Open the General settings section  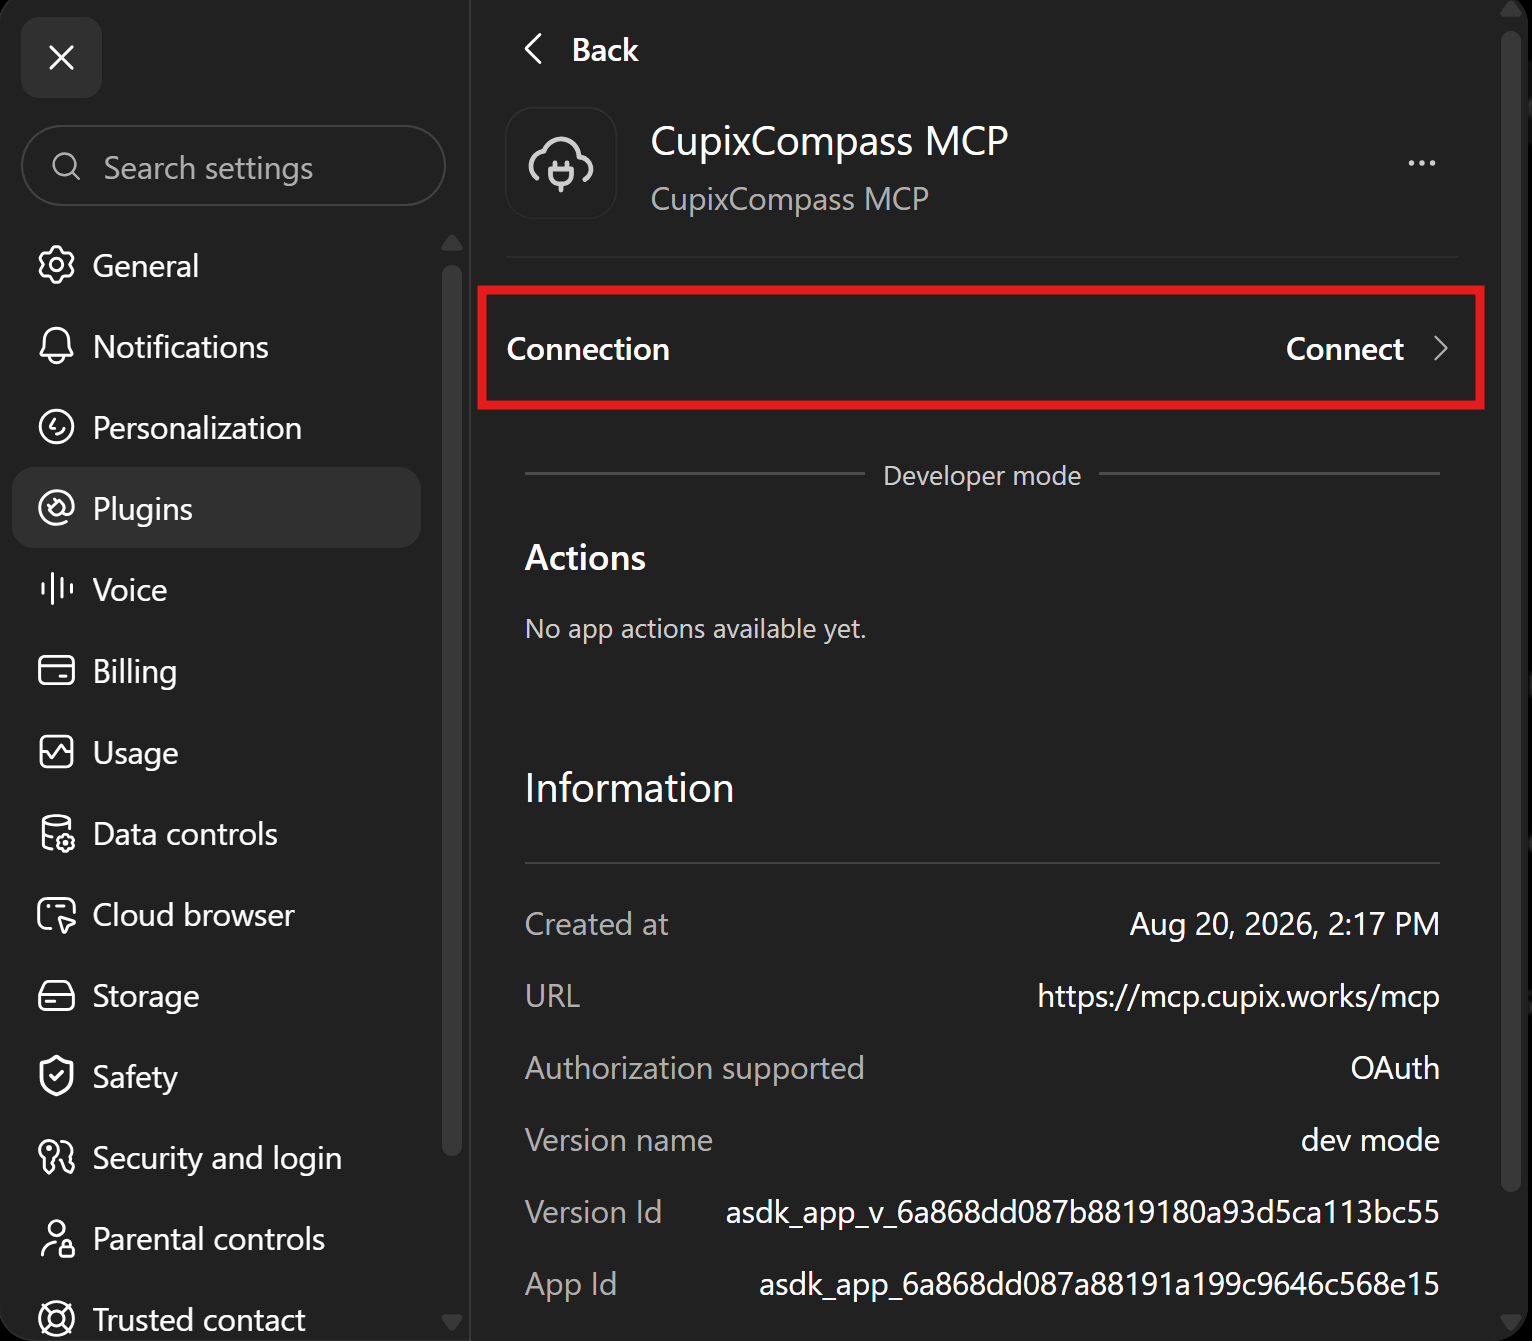[x=216, y=265]
